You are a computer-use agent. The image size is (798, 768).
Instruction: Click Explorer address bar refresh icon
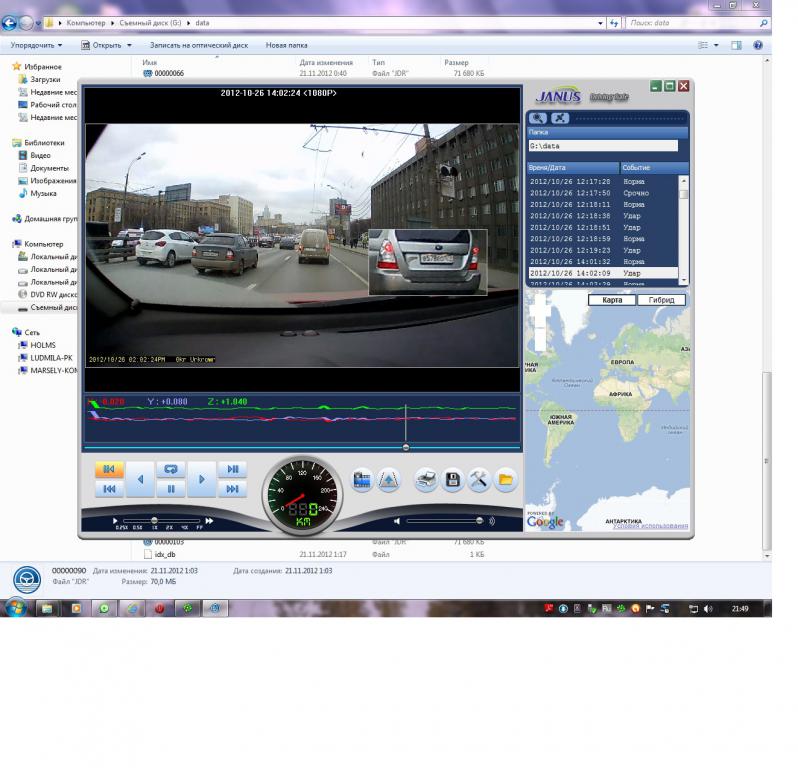tap(615, 23)
